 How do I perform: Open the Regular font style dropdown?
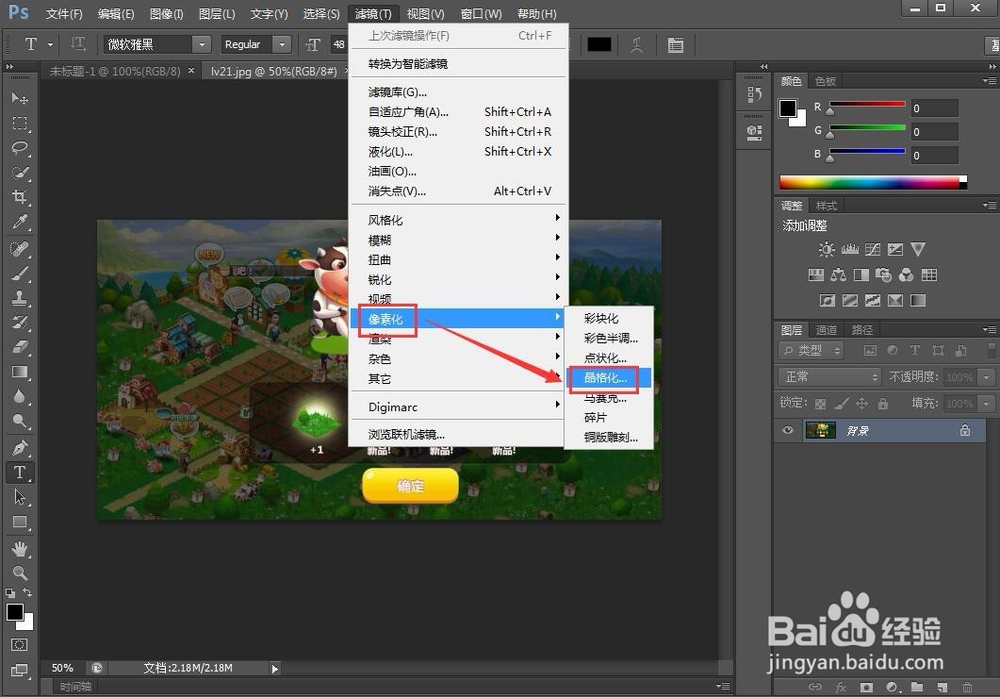click(x=281, y=45)
